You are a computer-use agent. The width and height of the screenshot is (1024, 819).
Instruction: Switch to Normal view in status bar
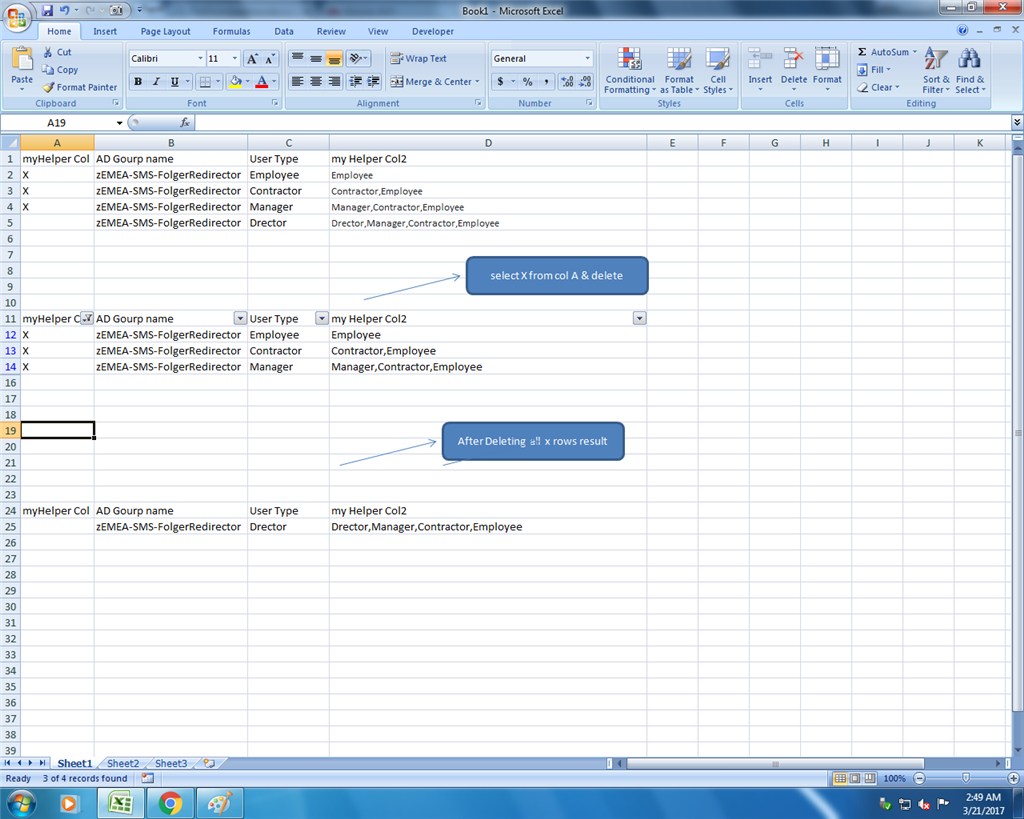[x=840, y=779]
